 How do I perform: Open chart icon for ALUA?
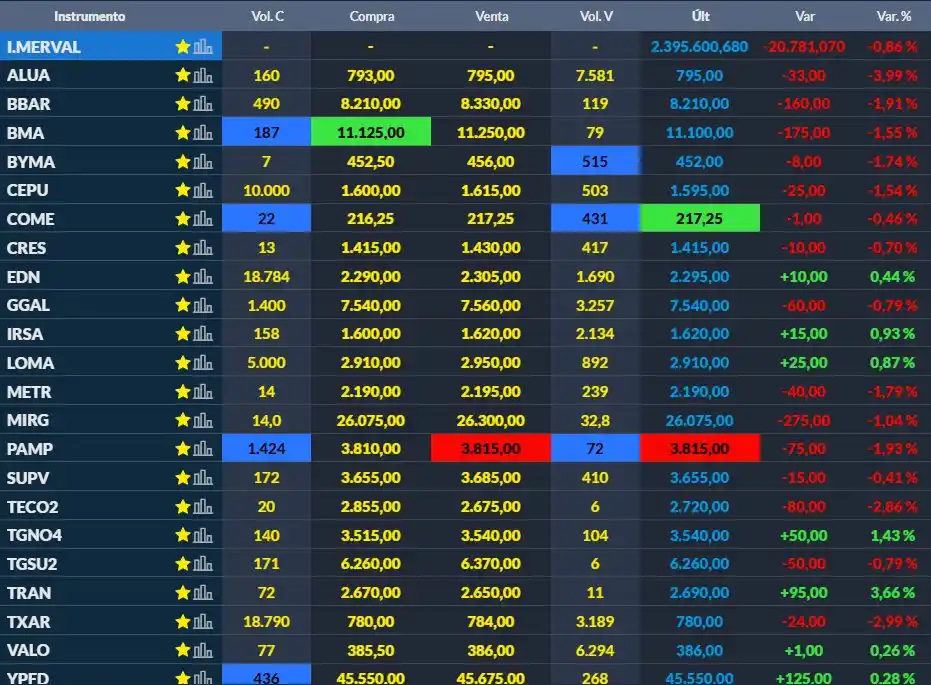pos(203,75)
